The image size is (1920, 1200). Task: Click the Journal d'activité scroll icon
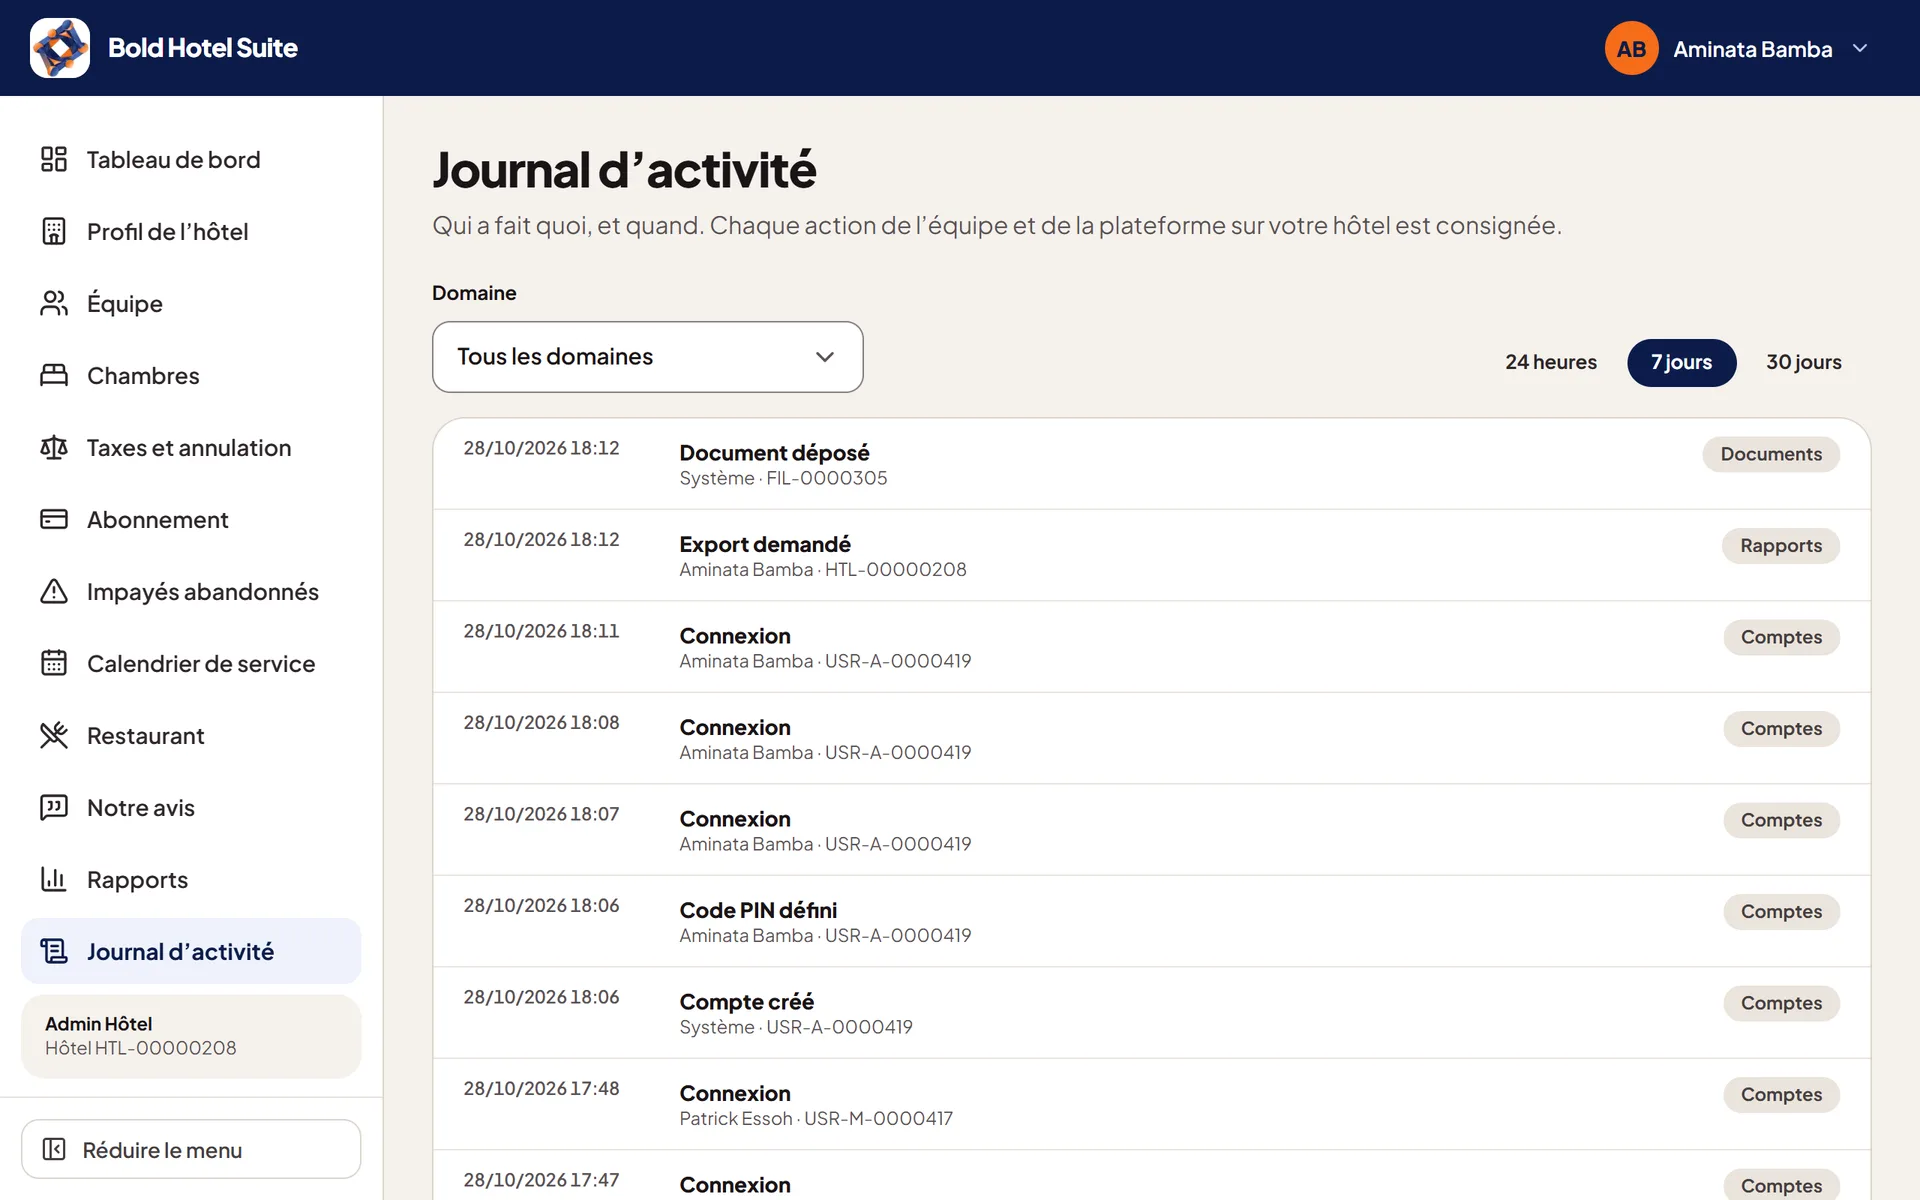tap(54, 951)
